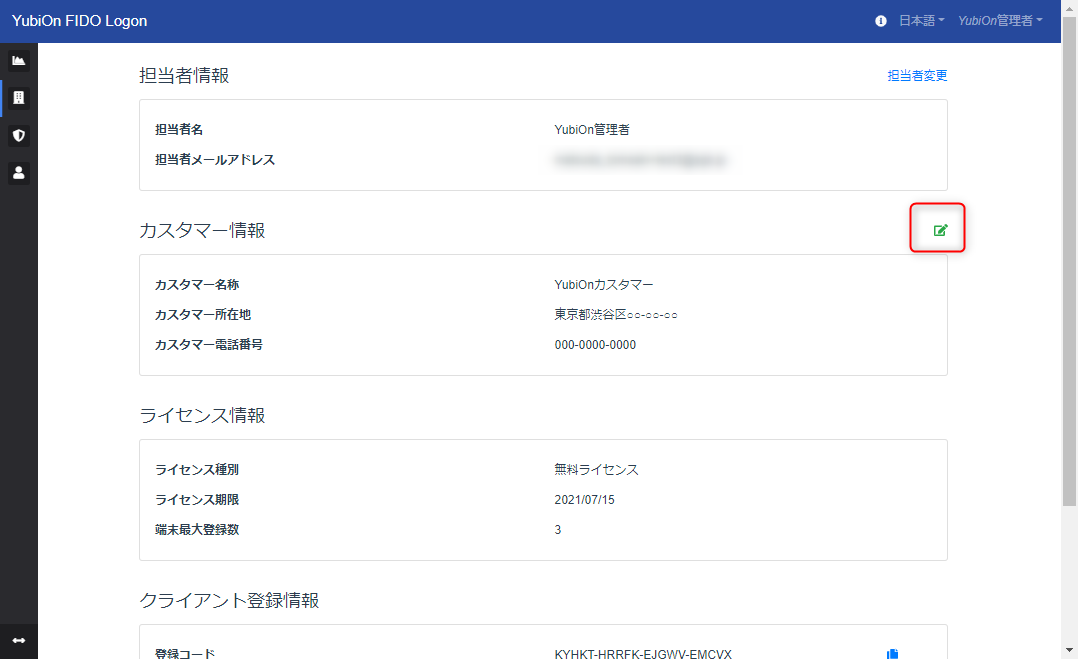1078x659 pixels.
Task: Click the カスタマー名称 label
Action: [197, 284]
